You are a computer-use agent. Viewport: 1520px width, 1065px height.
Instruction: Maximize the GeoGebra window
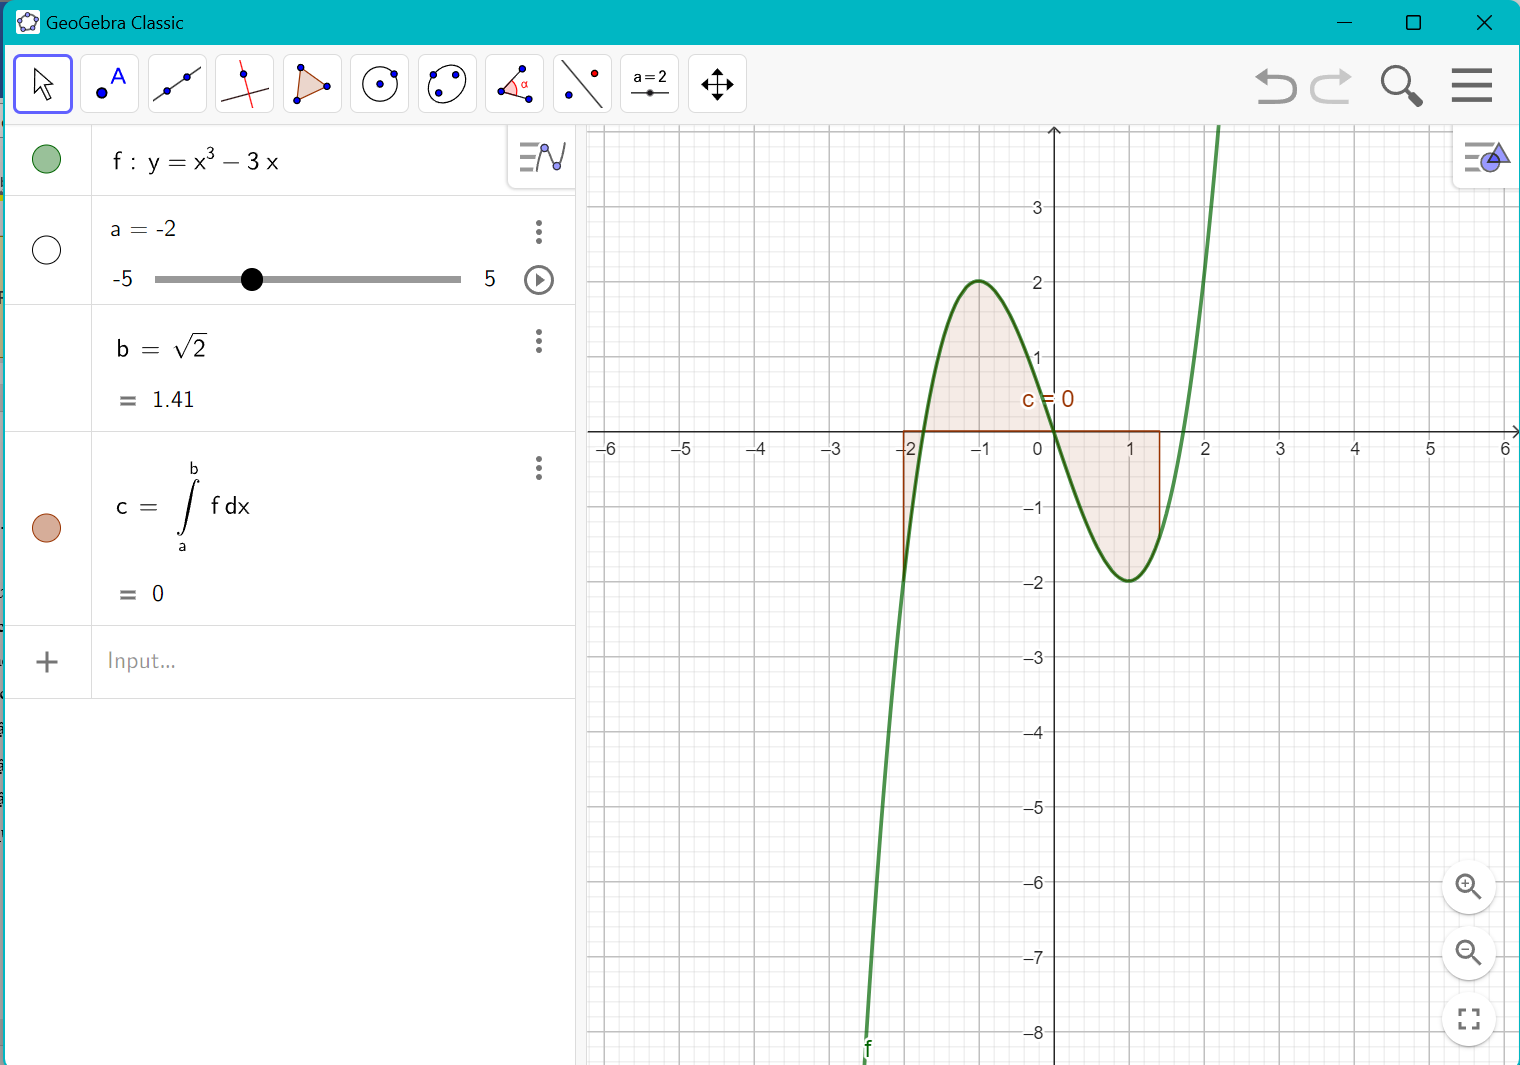(1413, 23)
